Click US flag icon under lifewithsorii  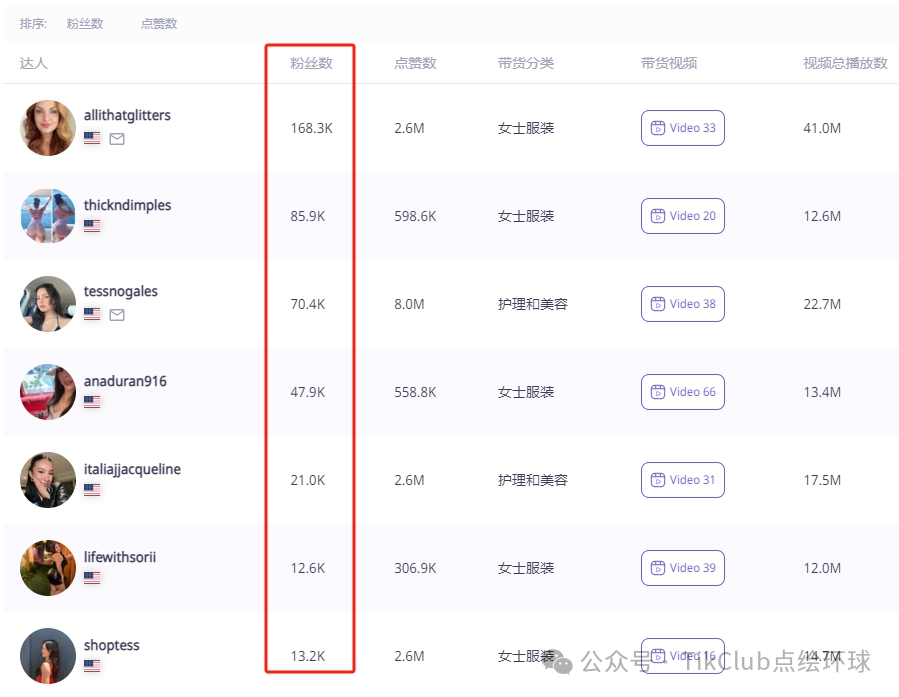click(92, 578)
